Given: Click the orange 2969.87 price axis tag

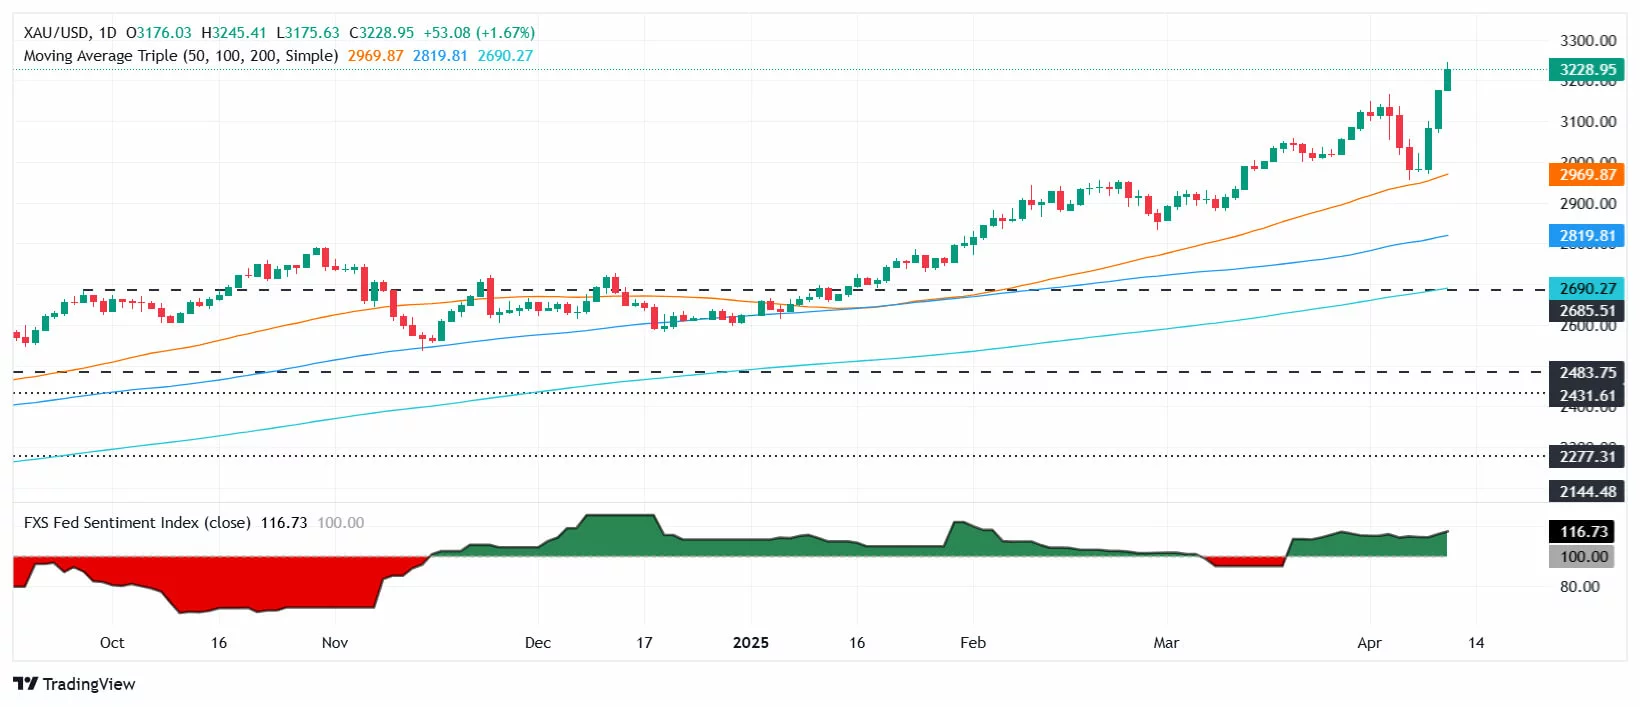Looking at the screenshot, I should coord(1586,174).
